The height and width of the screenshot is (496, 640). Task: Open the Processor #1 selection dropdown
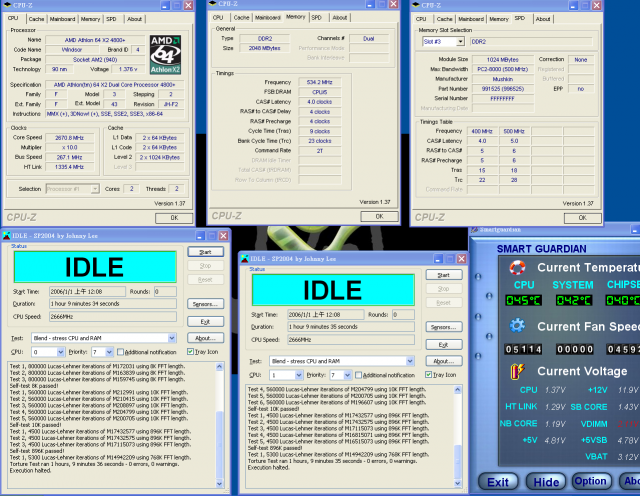tap(95, 189)
